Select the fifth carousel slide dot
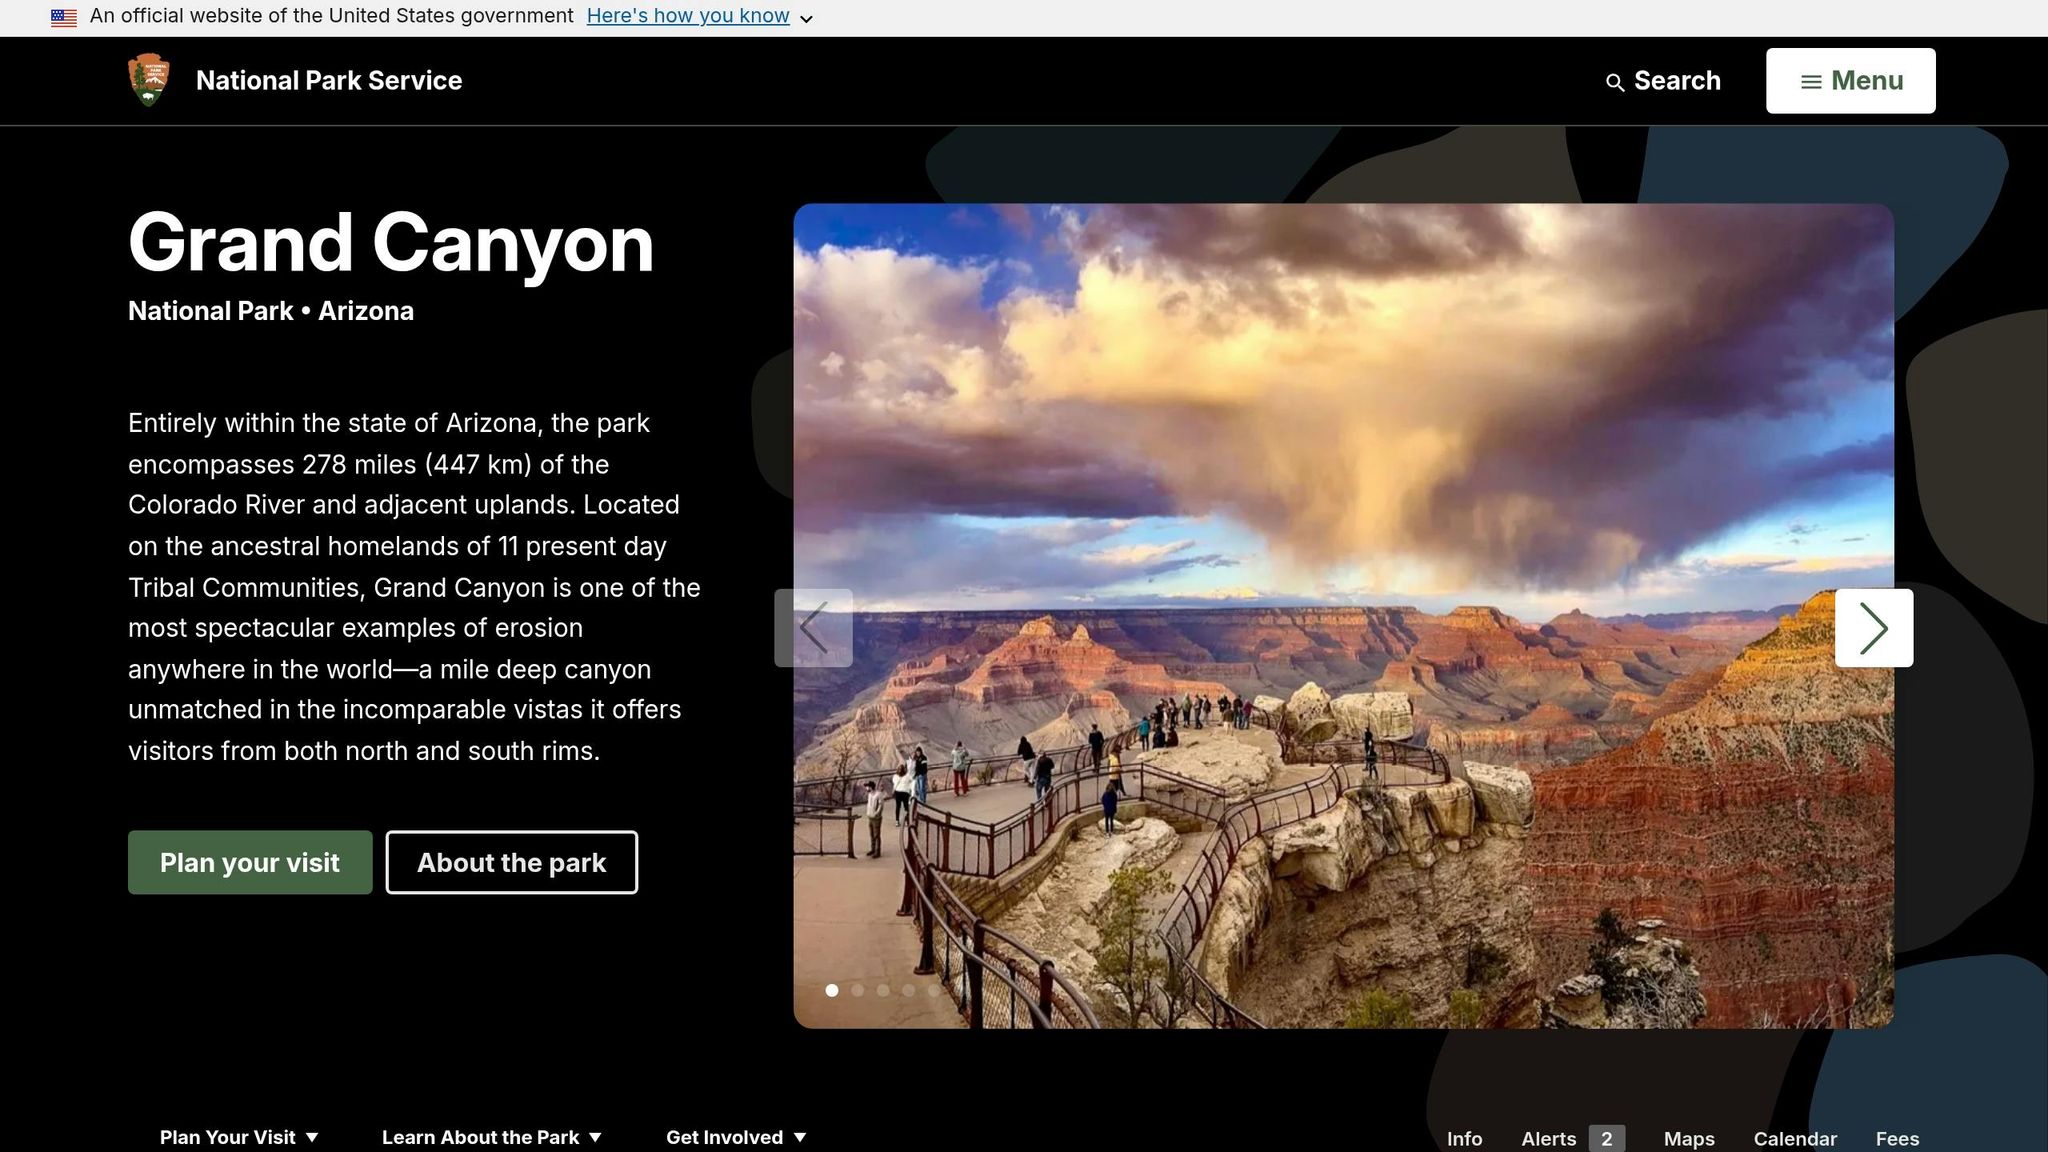 934,990
